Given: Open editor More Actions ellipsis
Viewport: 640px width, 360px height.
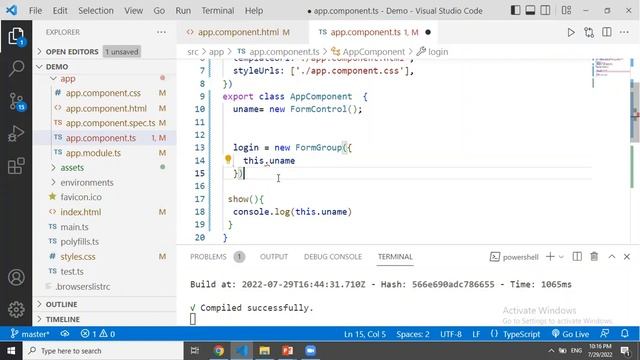Looking at the screenshot, I should [x=624, y=32].
